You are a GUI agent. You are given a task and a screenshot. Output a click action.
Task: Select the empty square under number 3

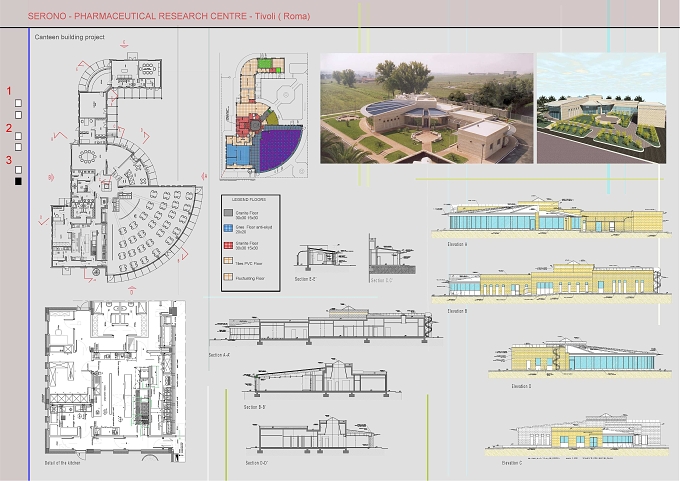tap(18, 170)
